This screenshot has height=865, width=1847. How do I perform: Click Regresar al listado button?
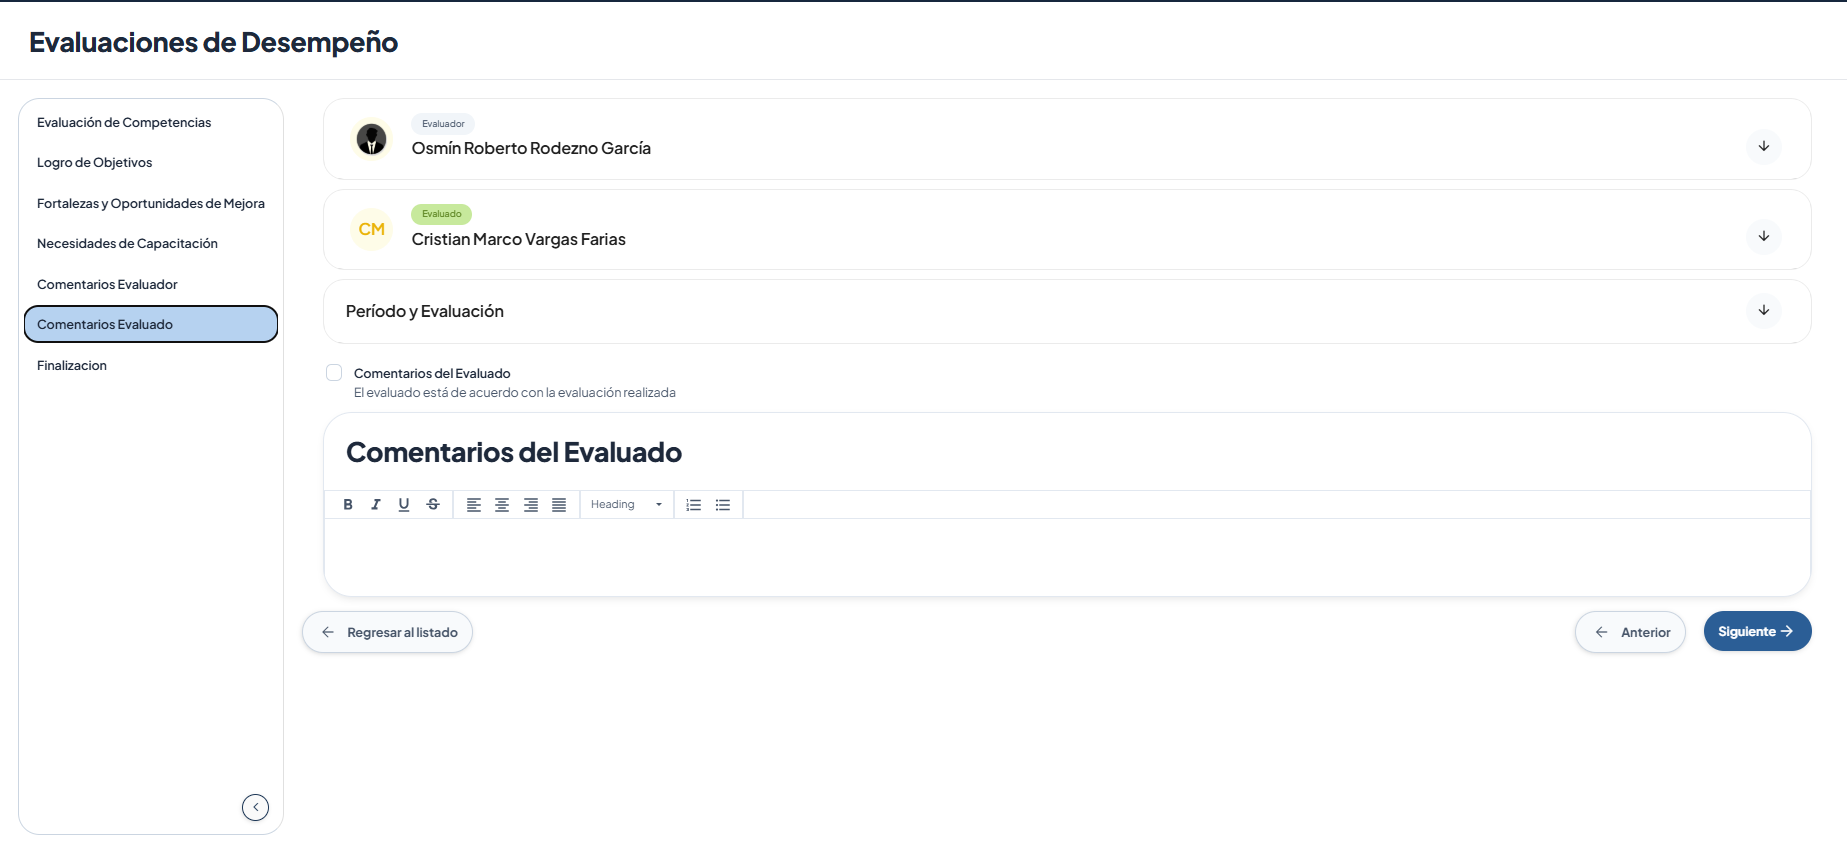pyautogui.click(x=387, y=632)
